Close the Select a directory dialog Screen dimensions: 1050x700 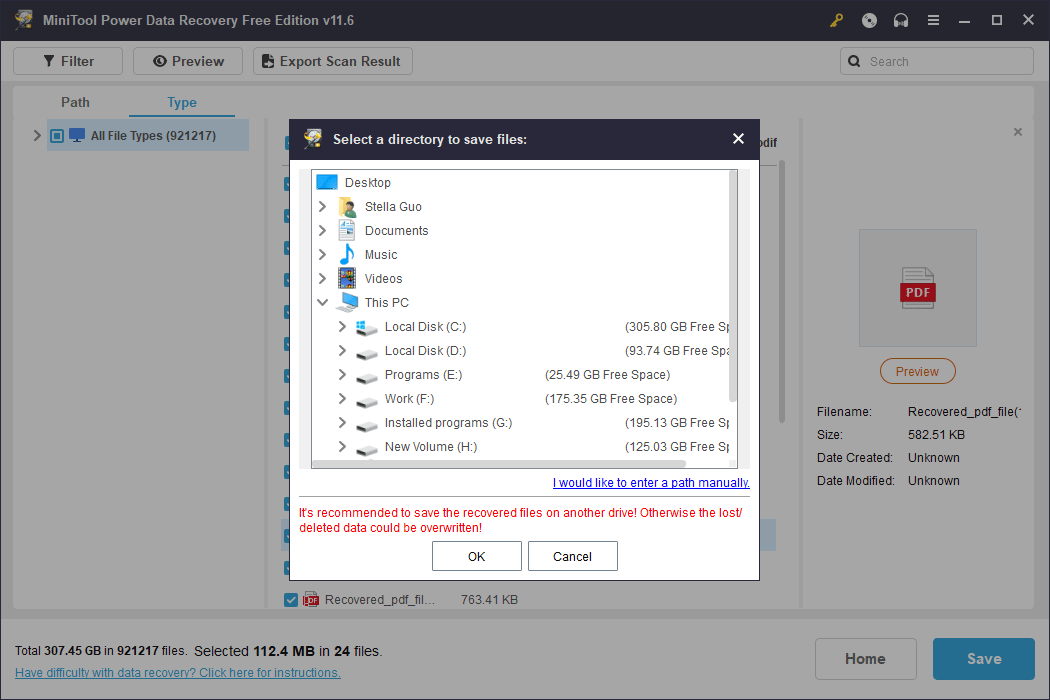click(738, 139)
